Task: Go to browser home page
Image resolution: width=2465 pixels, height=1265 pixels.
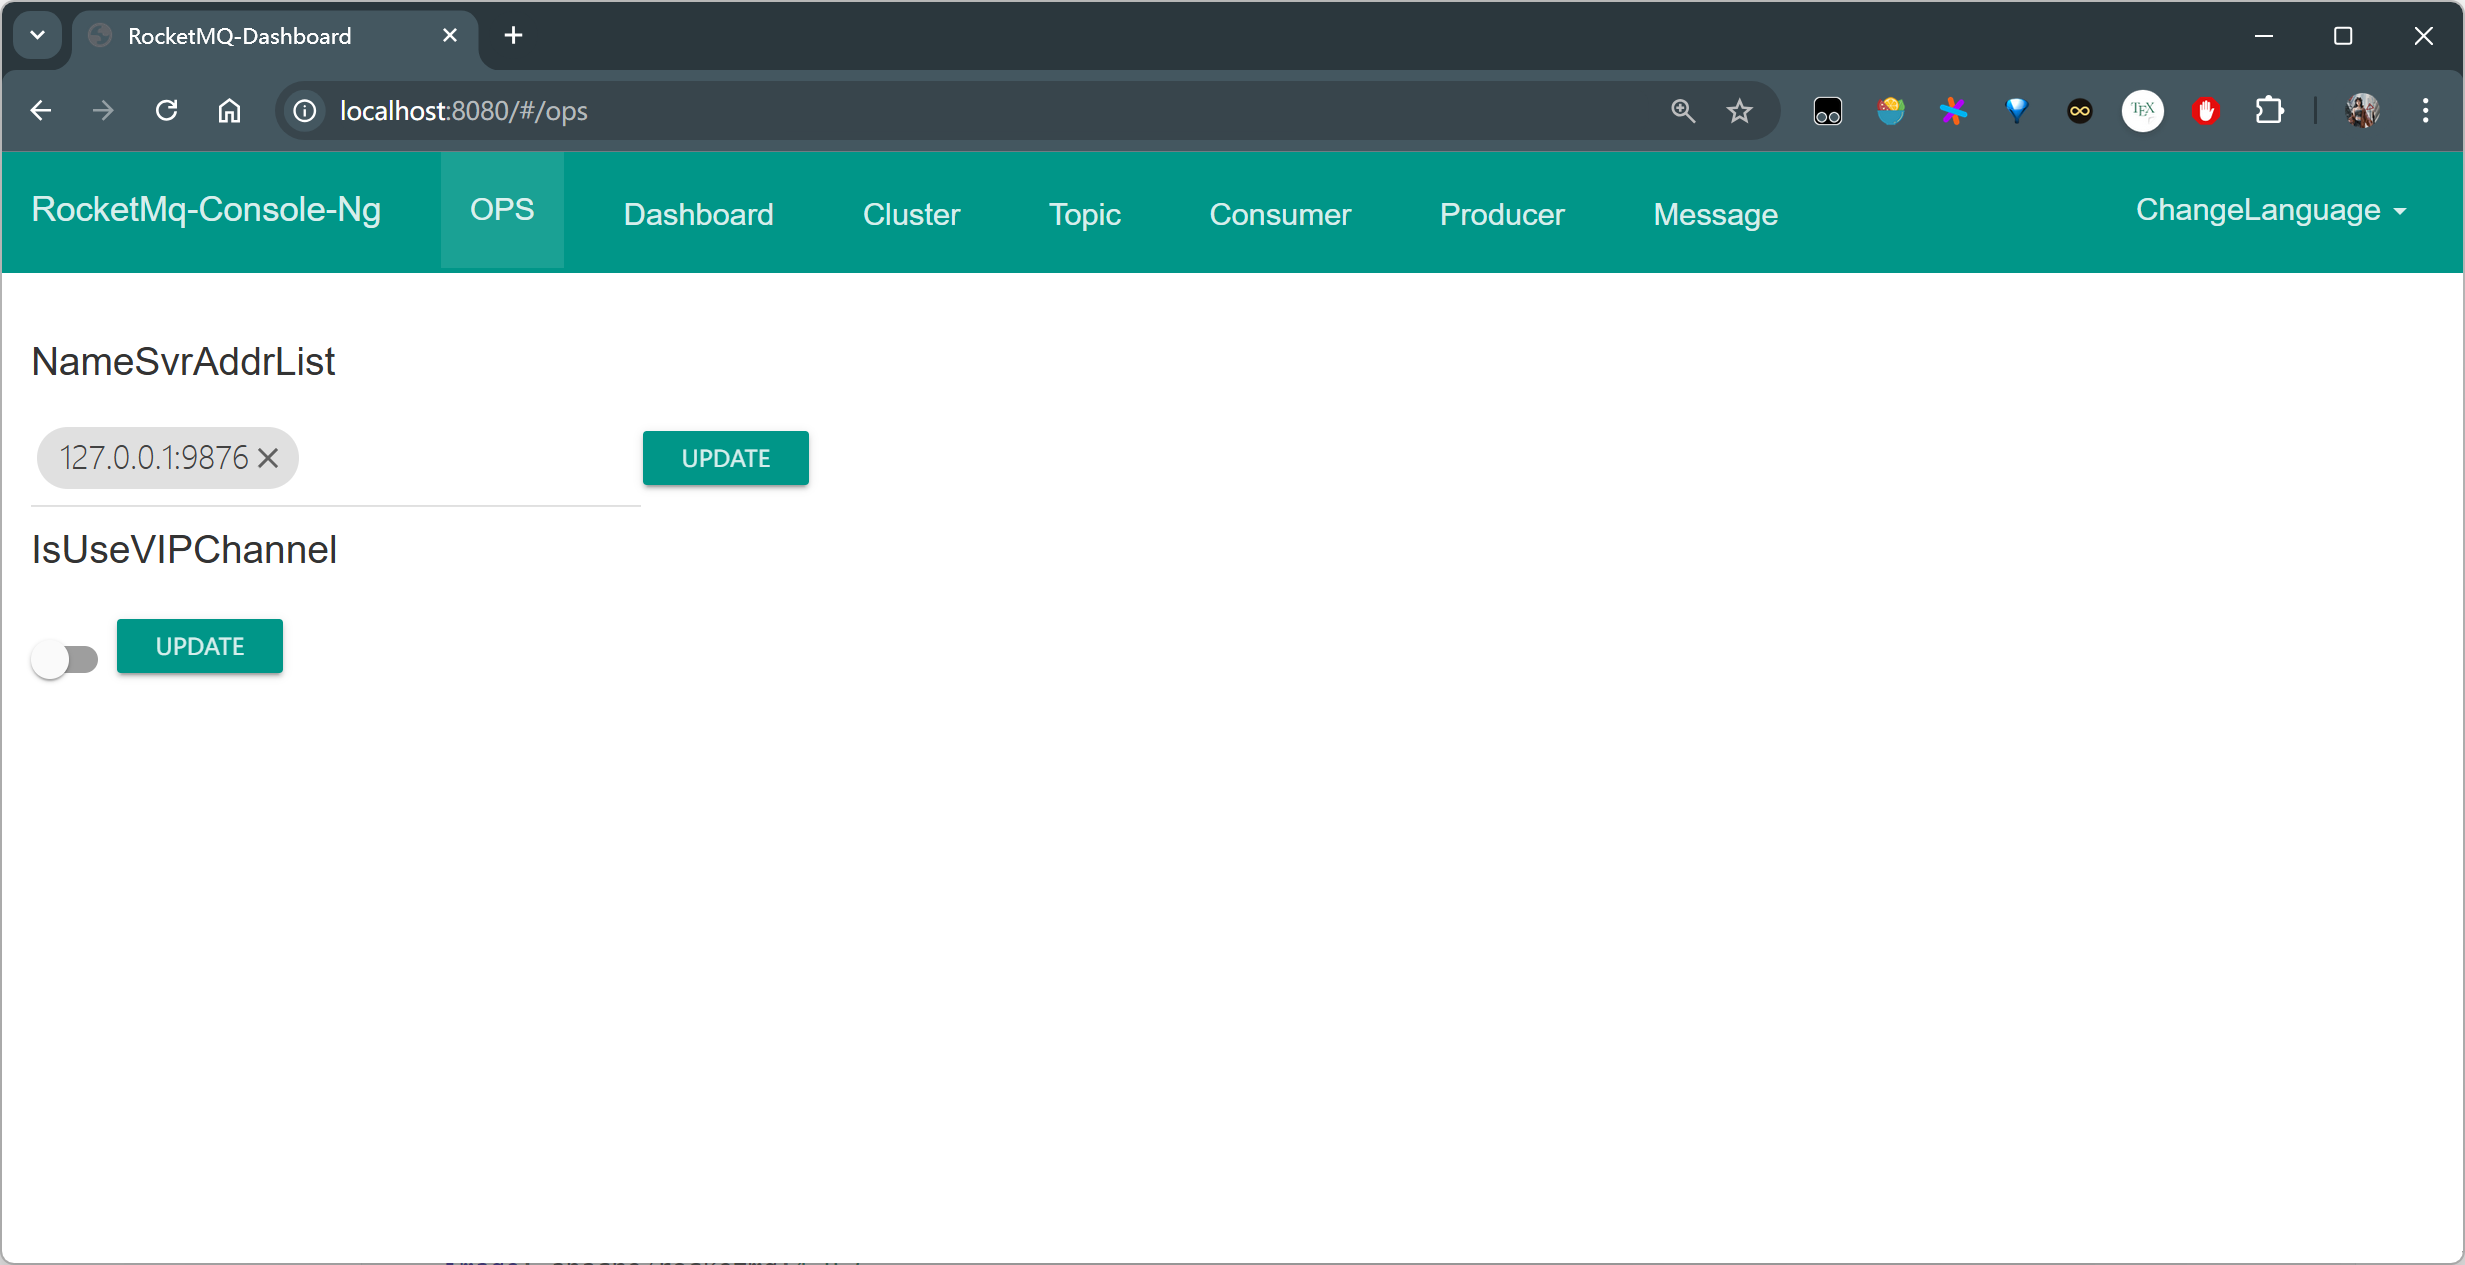Action: (229, 110)
